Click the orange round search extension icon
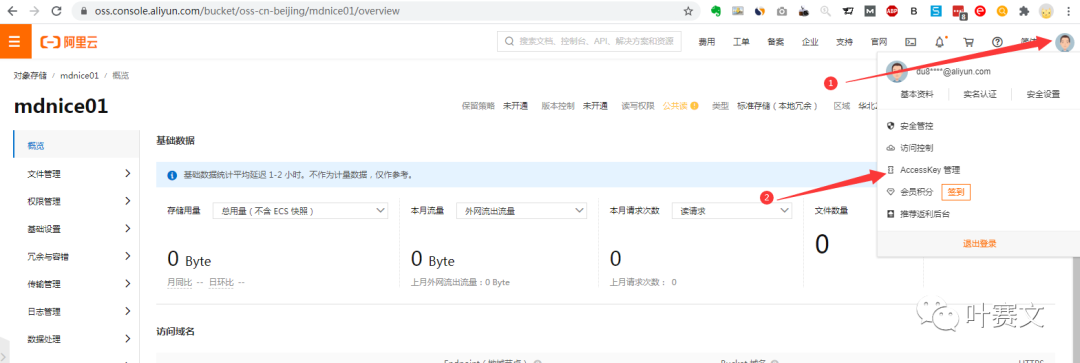This screenshot has height=363, width=1080. 1002,11
